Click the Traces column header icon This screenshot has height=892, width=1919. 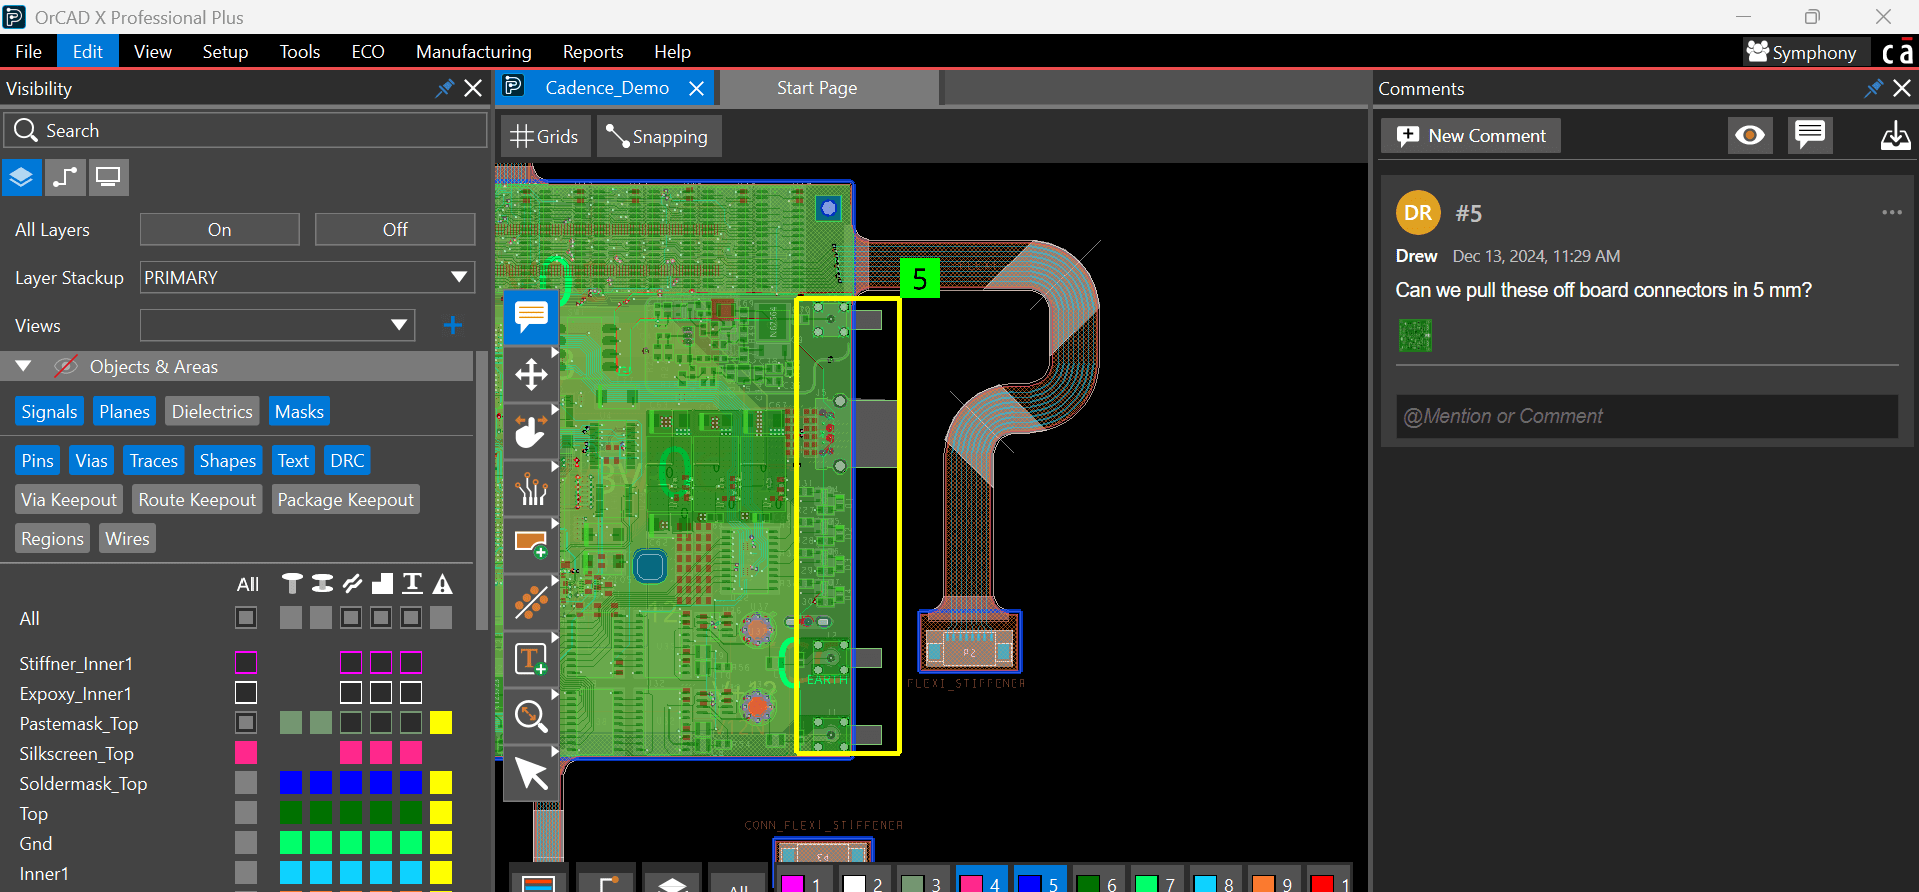[x=352, y=584]
